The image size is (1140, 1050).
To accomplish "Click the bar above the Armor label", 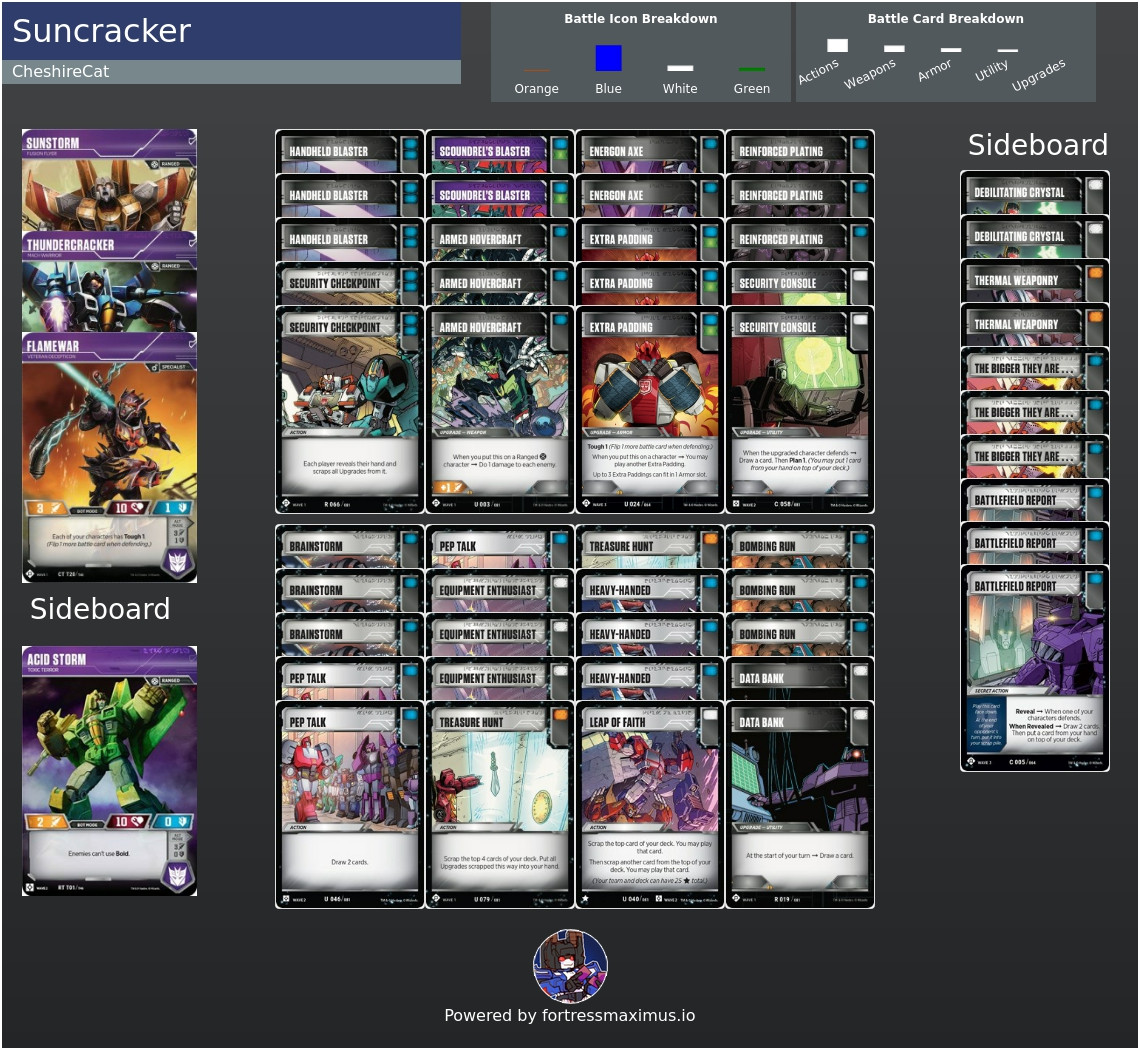I will (x=951, y=49).
